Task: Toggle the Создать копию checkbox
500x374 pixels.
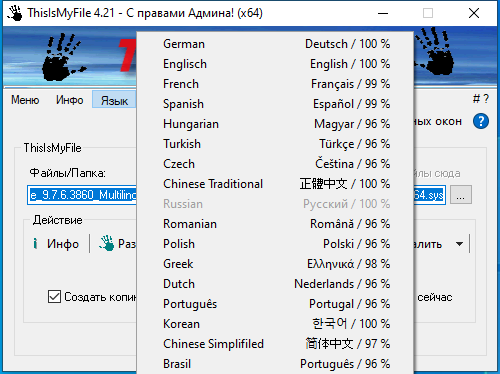Action: click(x=54, y=297)
